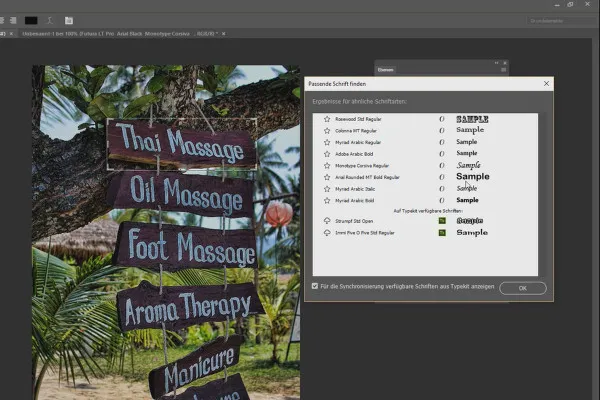Close the Passende Schrift finden dialog
The width and height of the screenshot is (600, 400).
pos(546,83)
